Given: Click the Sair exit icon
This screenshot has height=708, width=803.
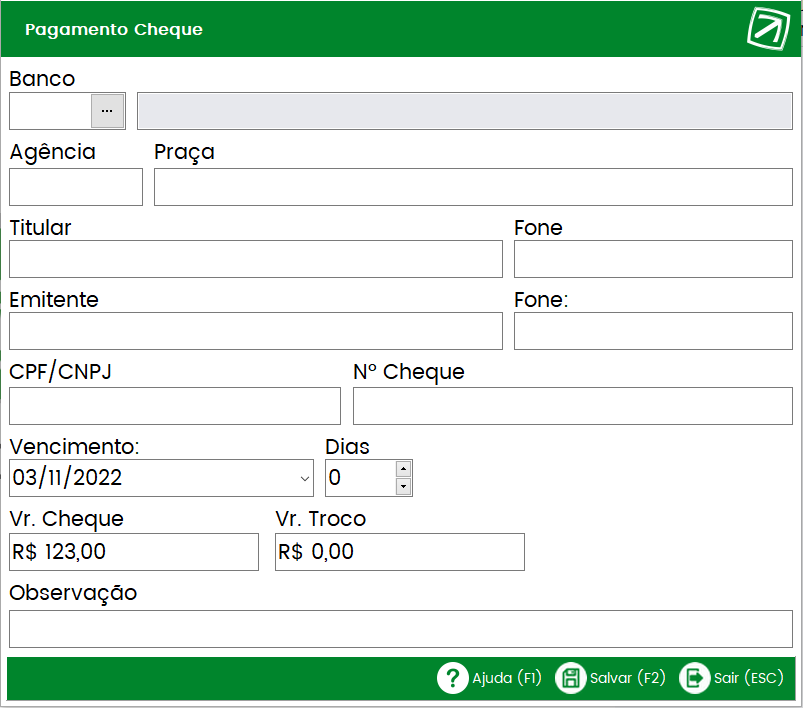Looking at the screenshot, I should click(x=694, y=678).
